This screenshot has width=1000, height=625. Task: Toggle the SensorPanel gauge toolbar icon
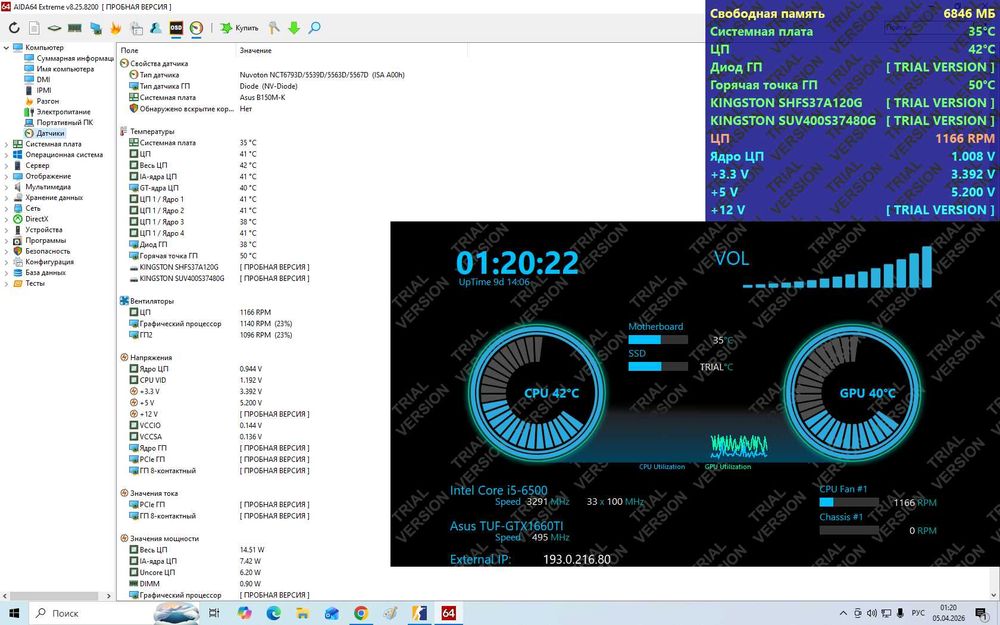196,28
